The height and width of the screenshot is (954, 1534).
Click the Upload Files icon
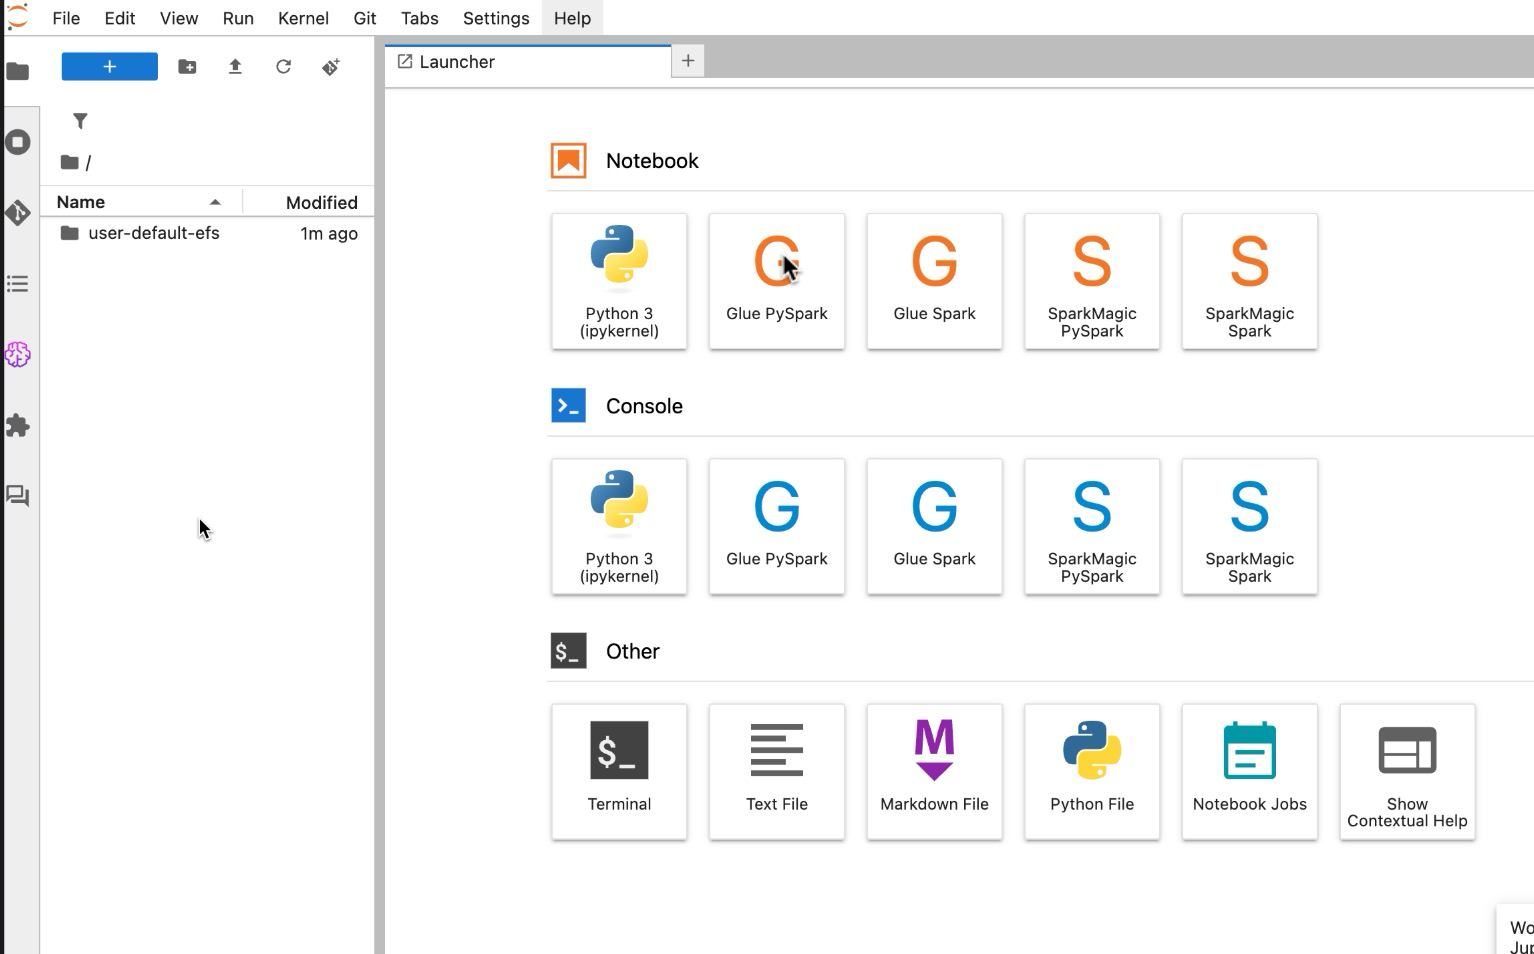235,67
